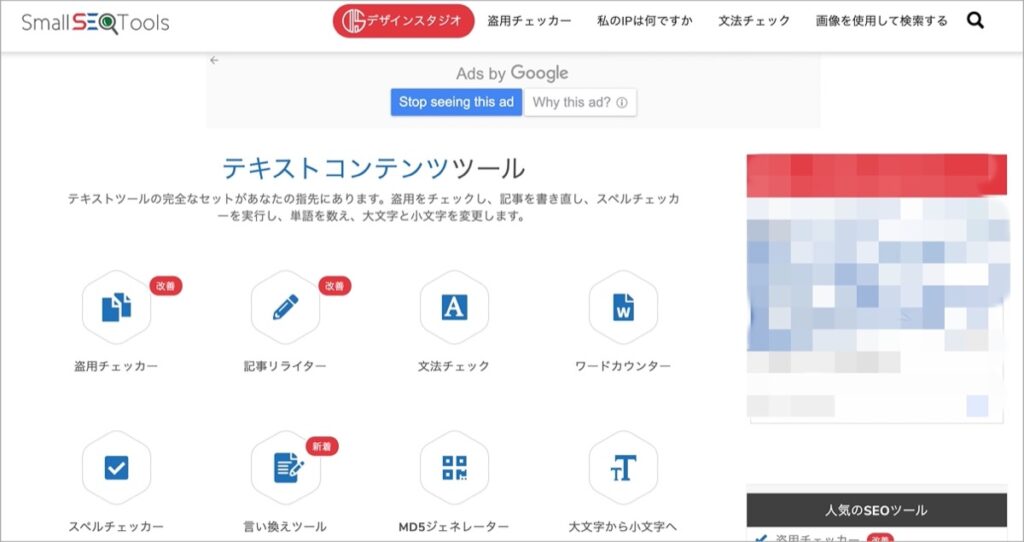Viewport: 1024px width, 542px height.
Task: Open the article rewriter (記事リライター) pencil icon
Action: tap(285, 307)
